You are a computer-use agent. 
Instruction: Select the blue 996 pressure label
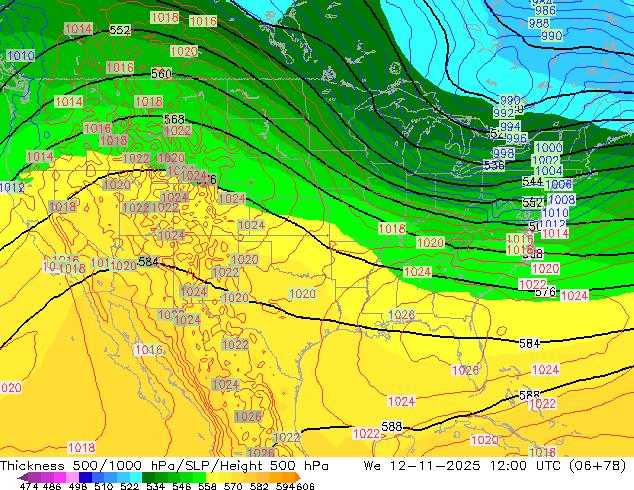pos(516,138)
